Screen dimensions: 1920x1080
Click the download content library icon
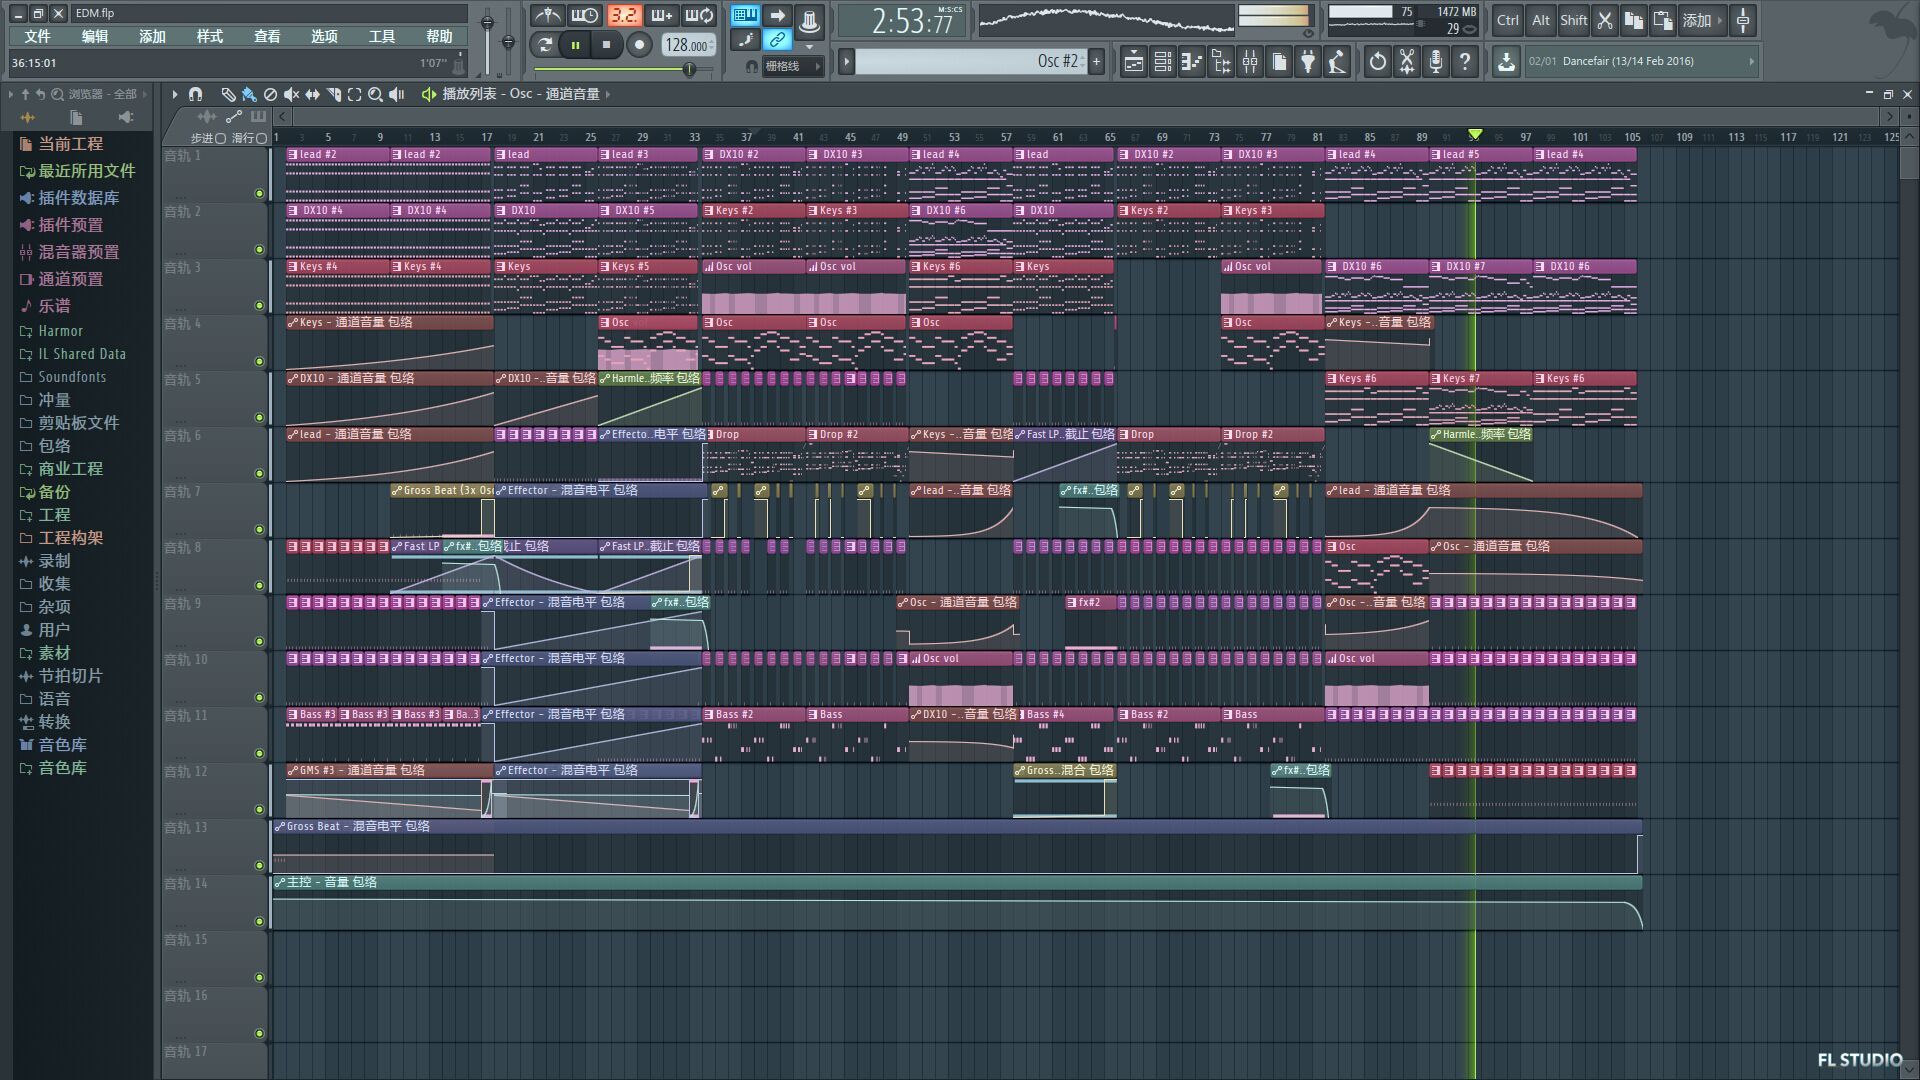click(1506, 62)
